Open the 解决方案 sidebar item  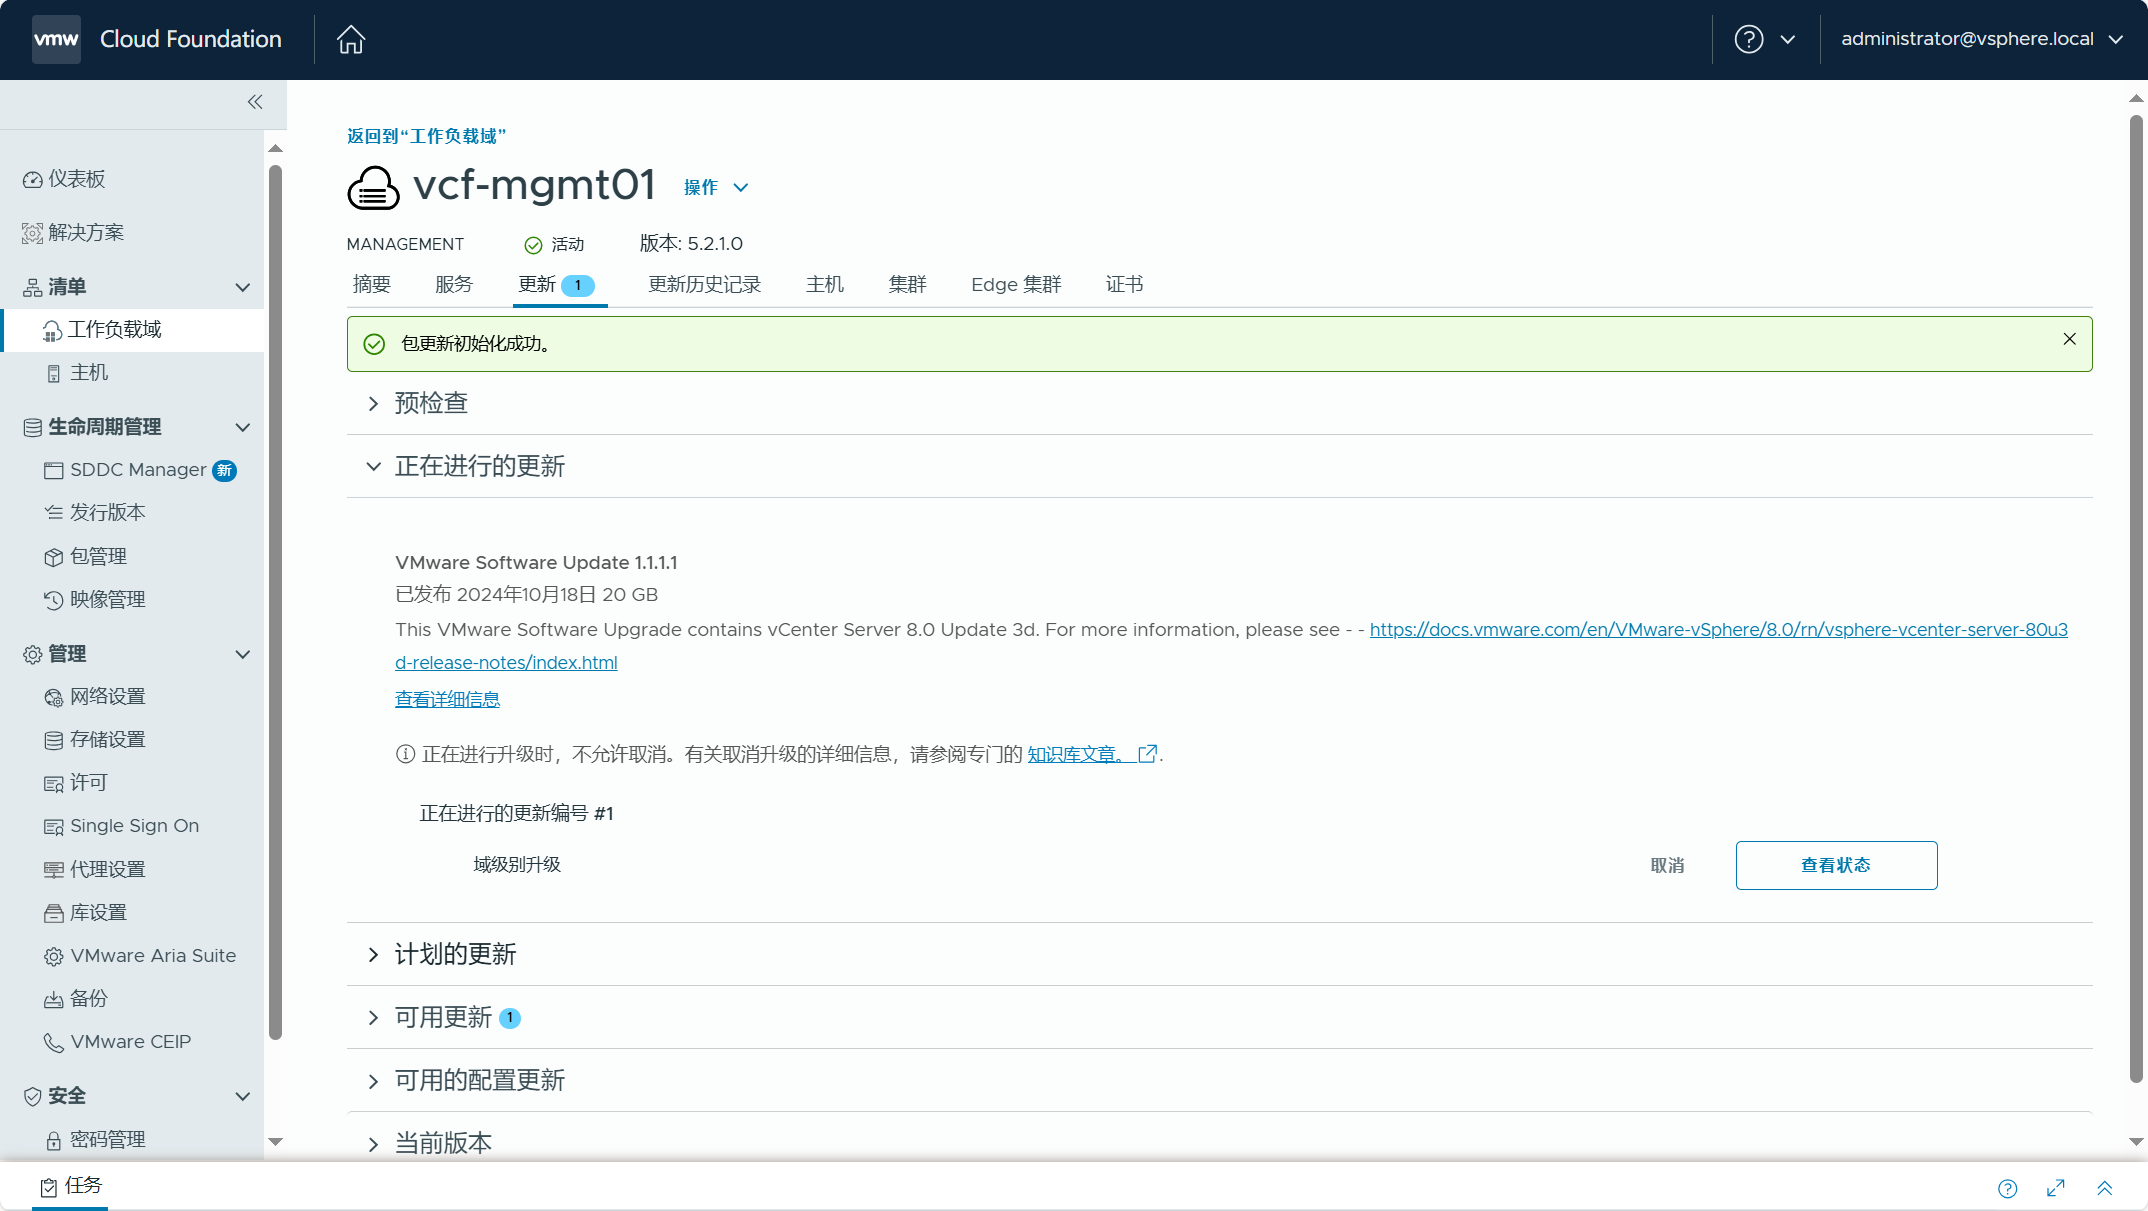73,233
